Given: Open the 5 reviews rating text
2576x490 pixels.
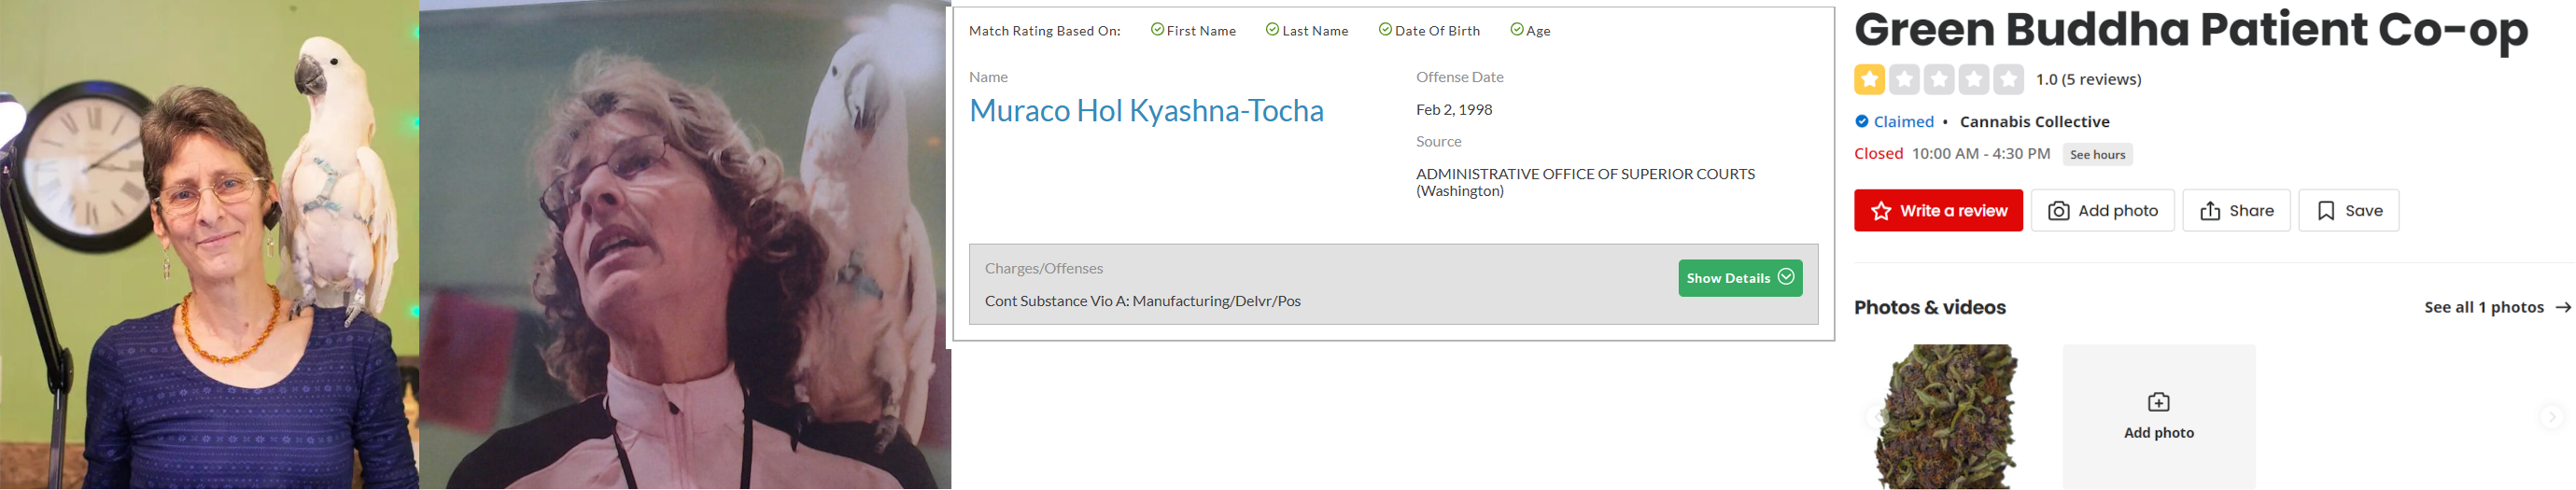Looking at the screenshot, I should [x=2088, y=79].
